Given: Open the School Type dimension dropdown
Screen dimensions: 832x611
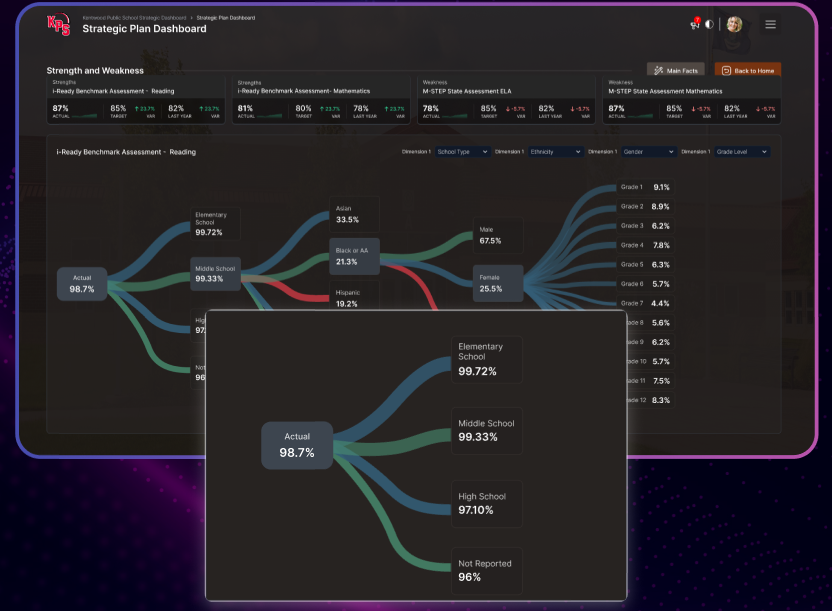Looking at the screenshot, I should (462, 152).
